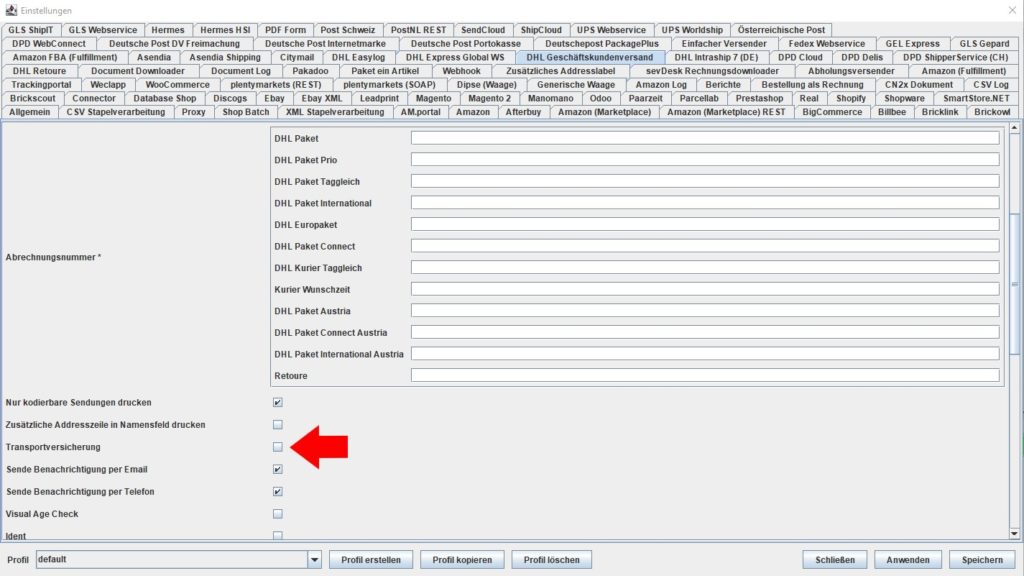The image size is (1024, 576).
Task: Focus DHL Paket International Austria field
Action: click(705, 354)
